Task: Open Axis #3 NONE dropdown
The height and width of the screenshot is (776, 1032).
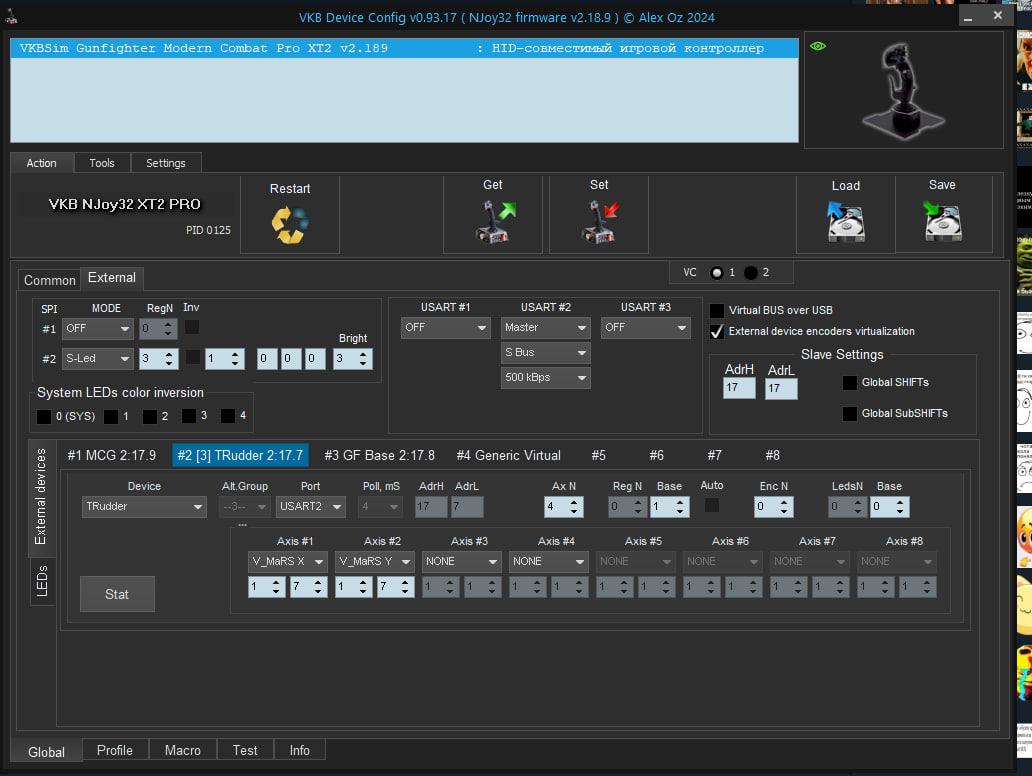Action: click(x=461, y=561)
